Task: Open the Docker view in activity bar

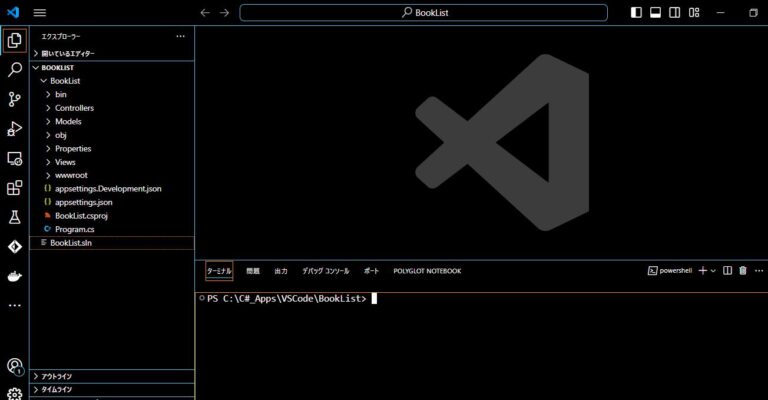Action: (14, 275)
